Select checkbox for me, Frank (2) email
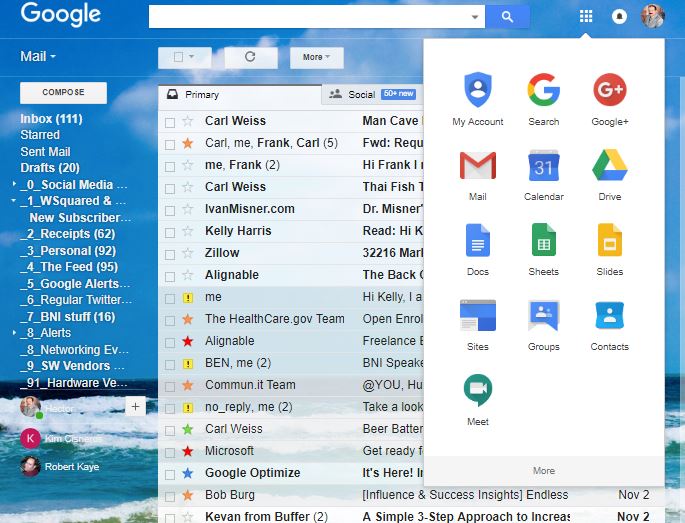 [x=170, y=166]
